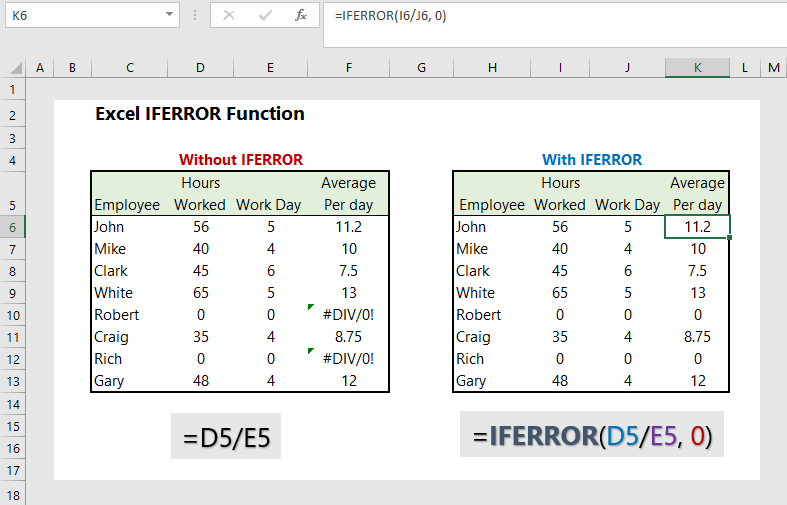
Task: Select the first #DIV/0! cell in Robert's row
Action: 348,315
